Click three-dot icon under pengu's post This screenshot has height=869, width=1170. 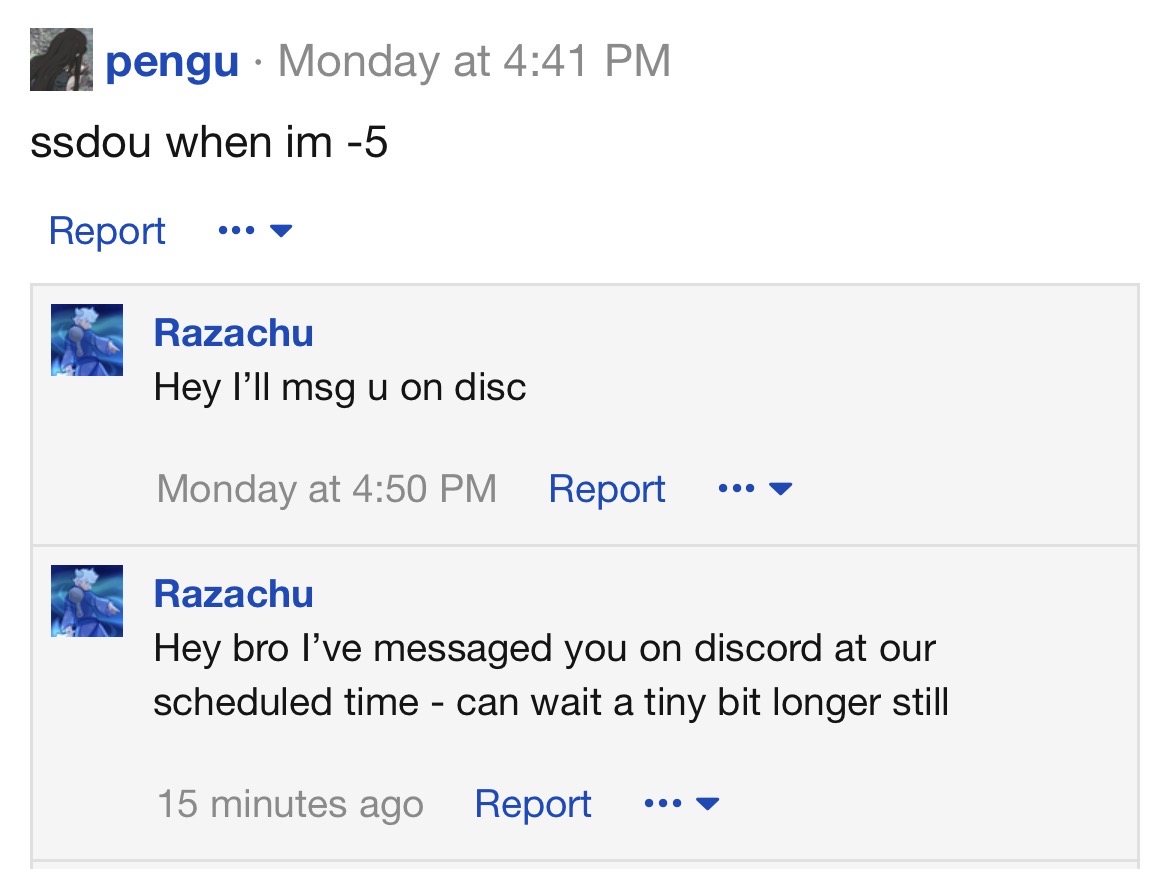(x=235, y=231)
